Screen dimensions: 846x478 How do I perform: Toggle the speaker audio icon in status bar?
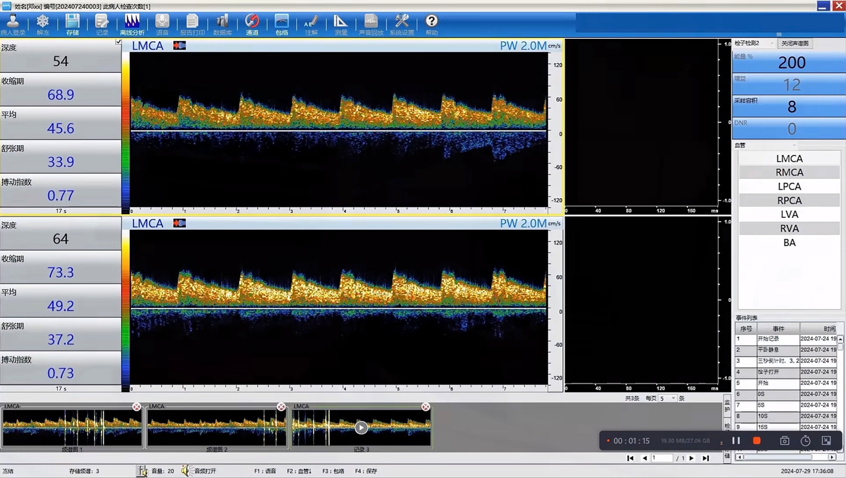[186, 471]
